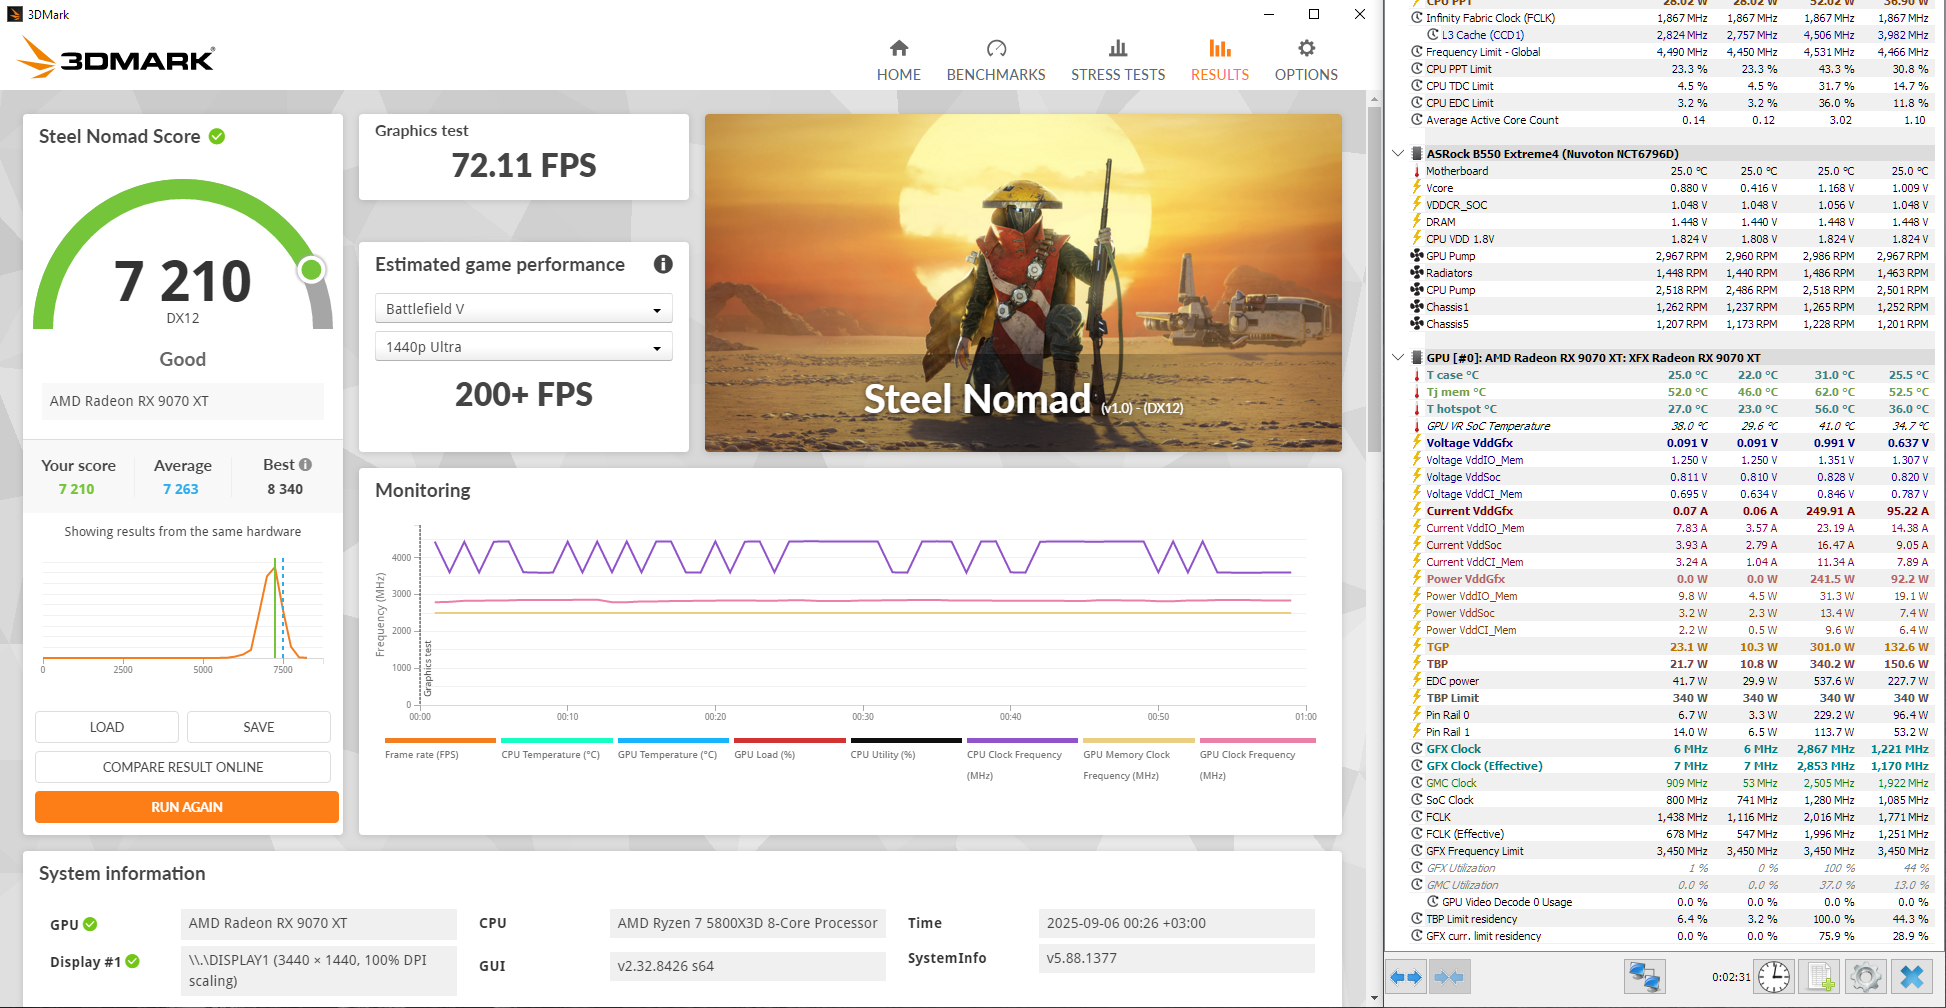The width and height of the screenshot is (1946, 1008).
Task: Click the LOAD result button
Action: click(x=107, y=727)
